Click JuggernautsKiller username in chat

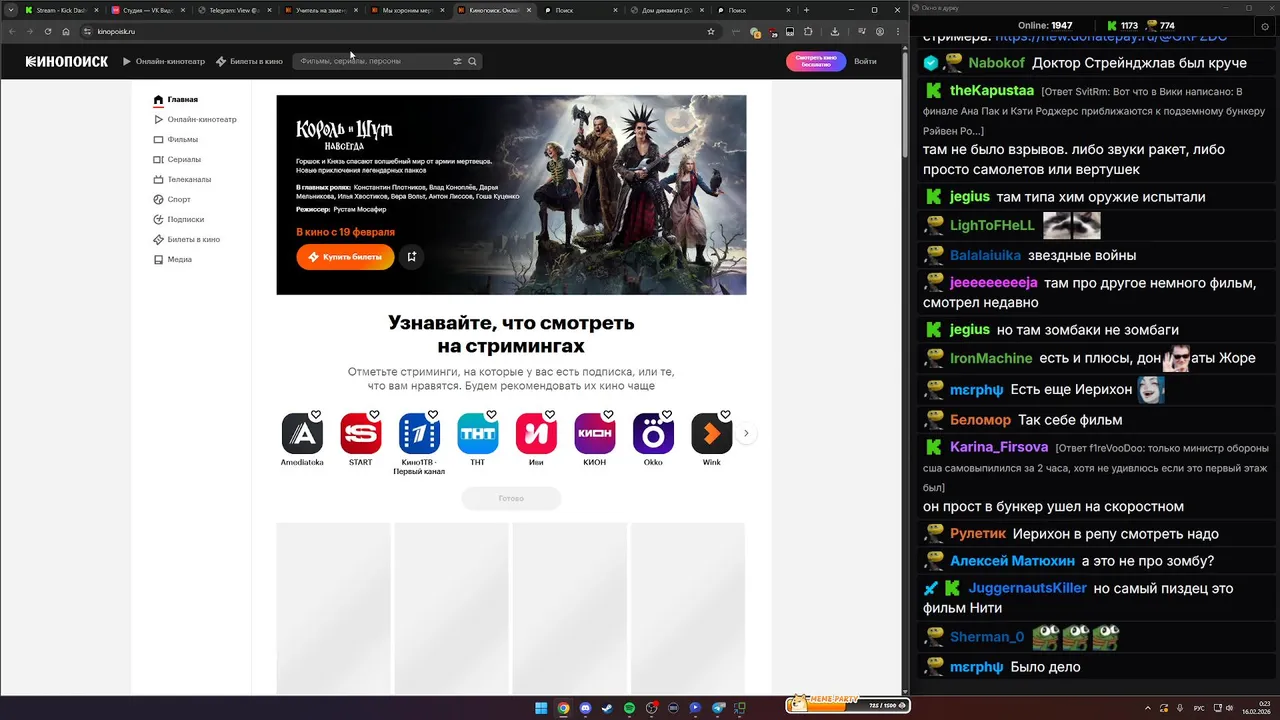click(1027, 588)
